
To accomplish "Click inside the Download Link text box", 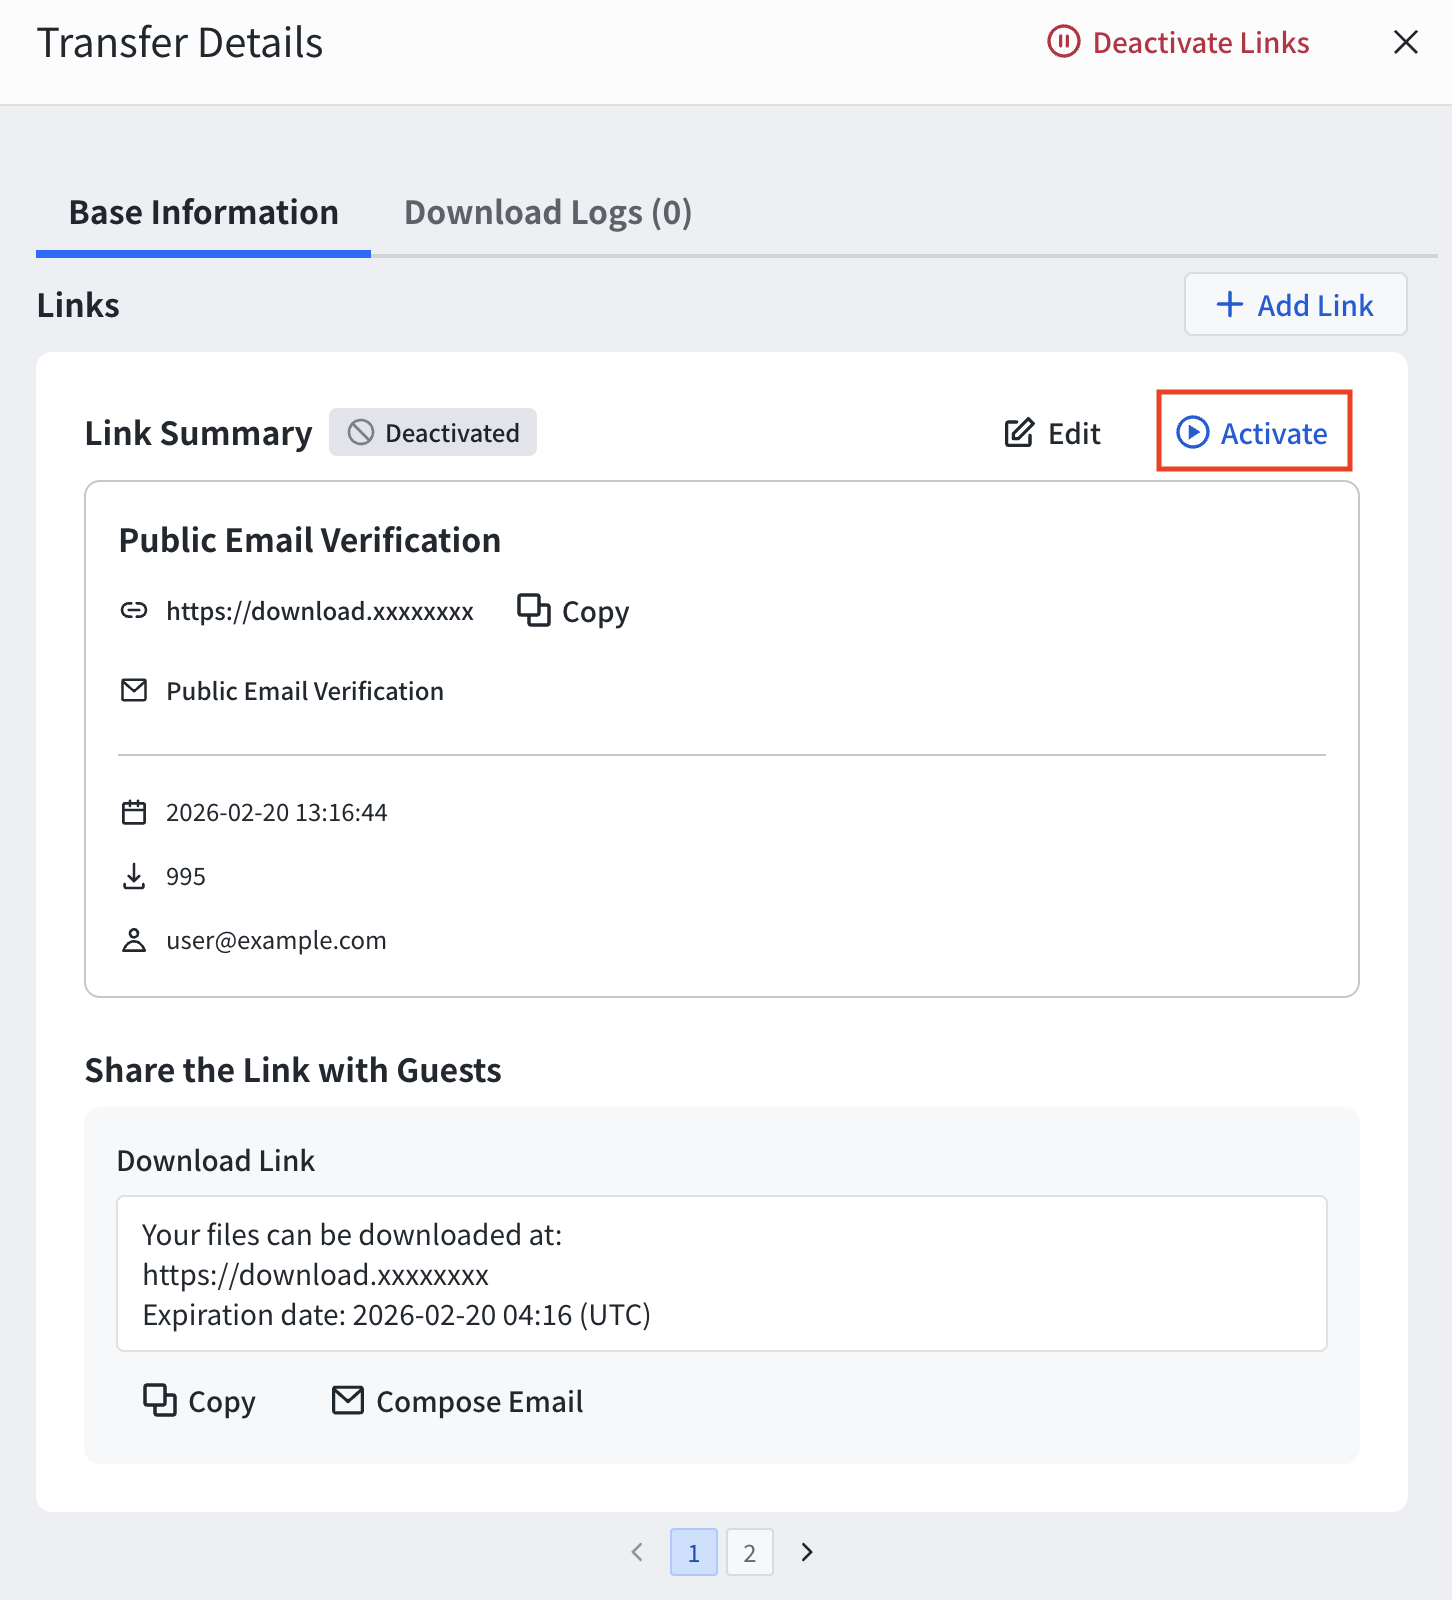I will (722, 1273).
